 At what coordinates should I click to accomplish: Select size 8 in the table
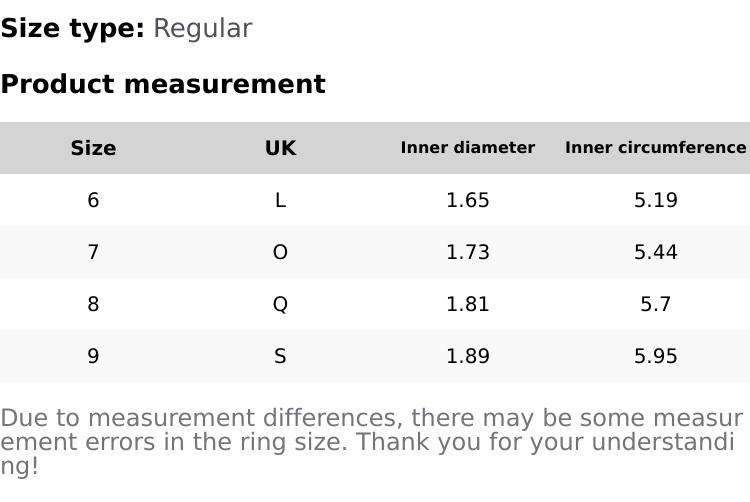(x=93, y=304)
